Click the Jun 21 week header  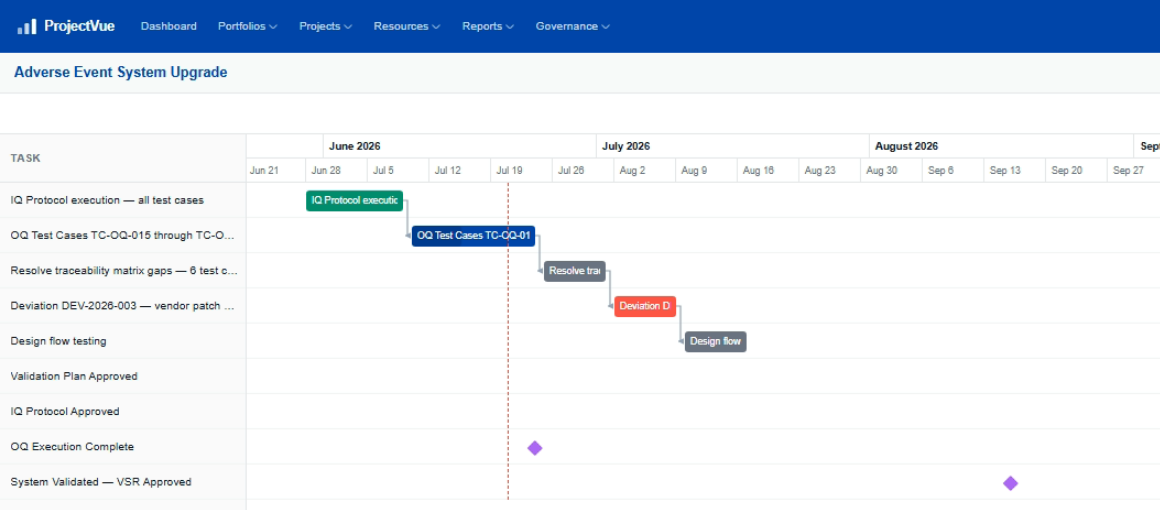[x=275, y=170]
